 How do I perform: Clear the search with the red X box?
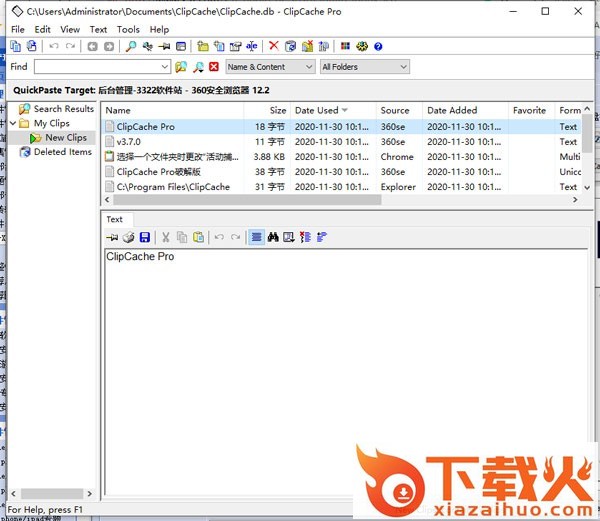click(x=214, y=67)
